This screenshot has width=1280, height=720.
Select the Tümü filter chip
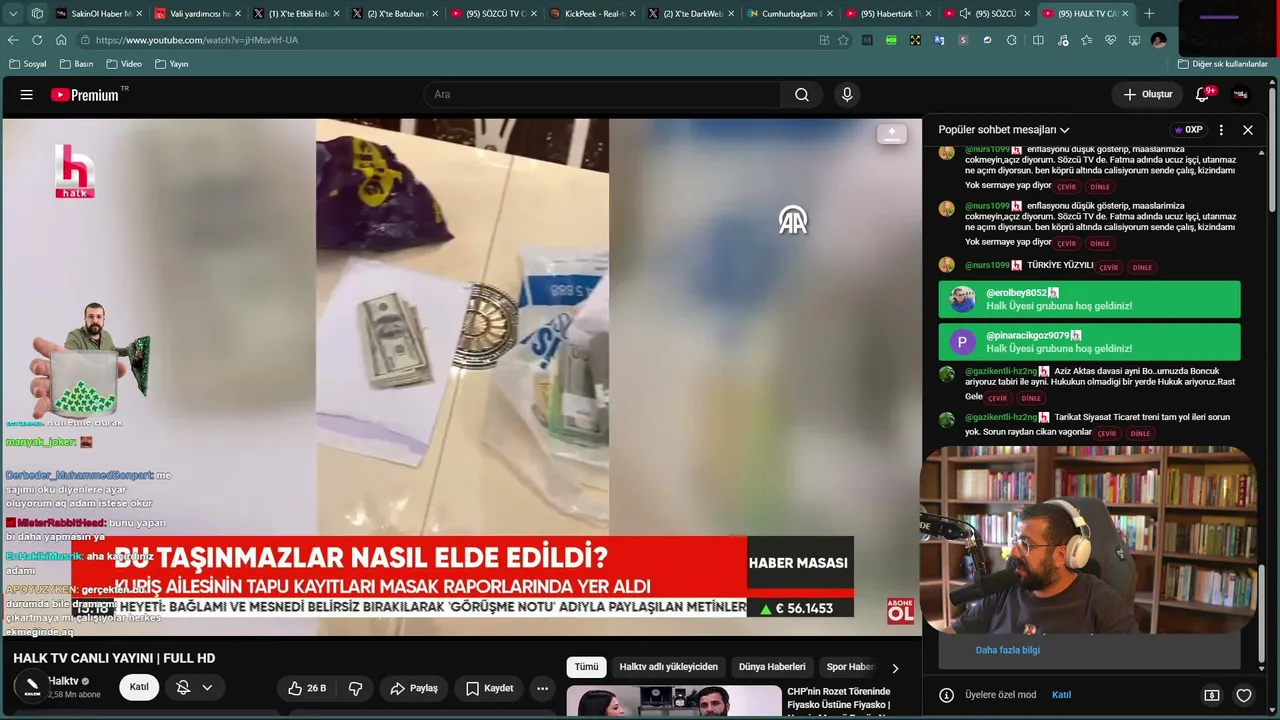(x=586, y=667)
